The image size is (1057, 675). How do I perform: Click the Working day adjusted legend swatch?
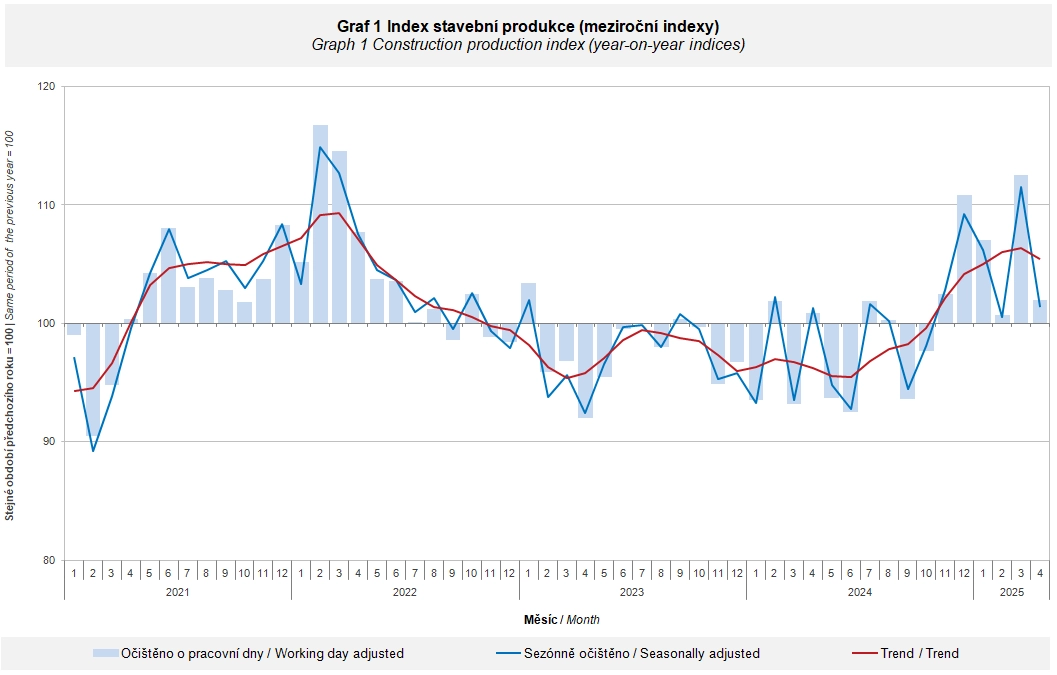[106, 653]
